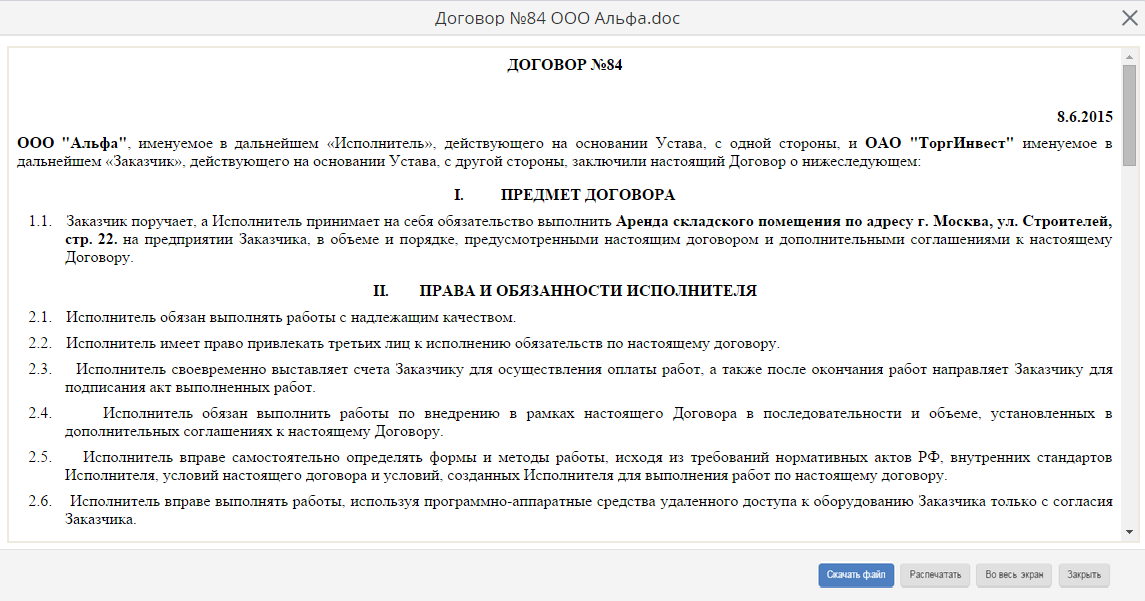
Task: Click the empty scrollbar track below the thumb
Action: pos(1129,350)
